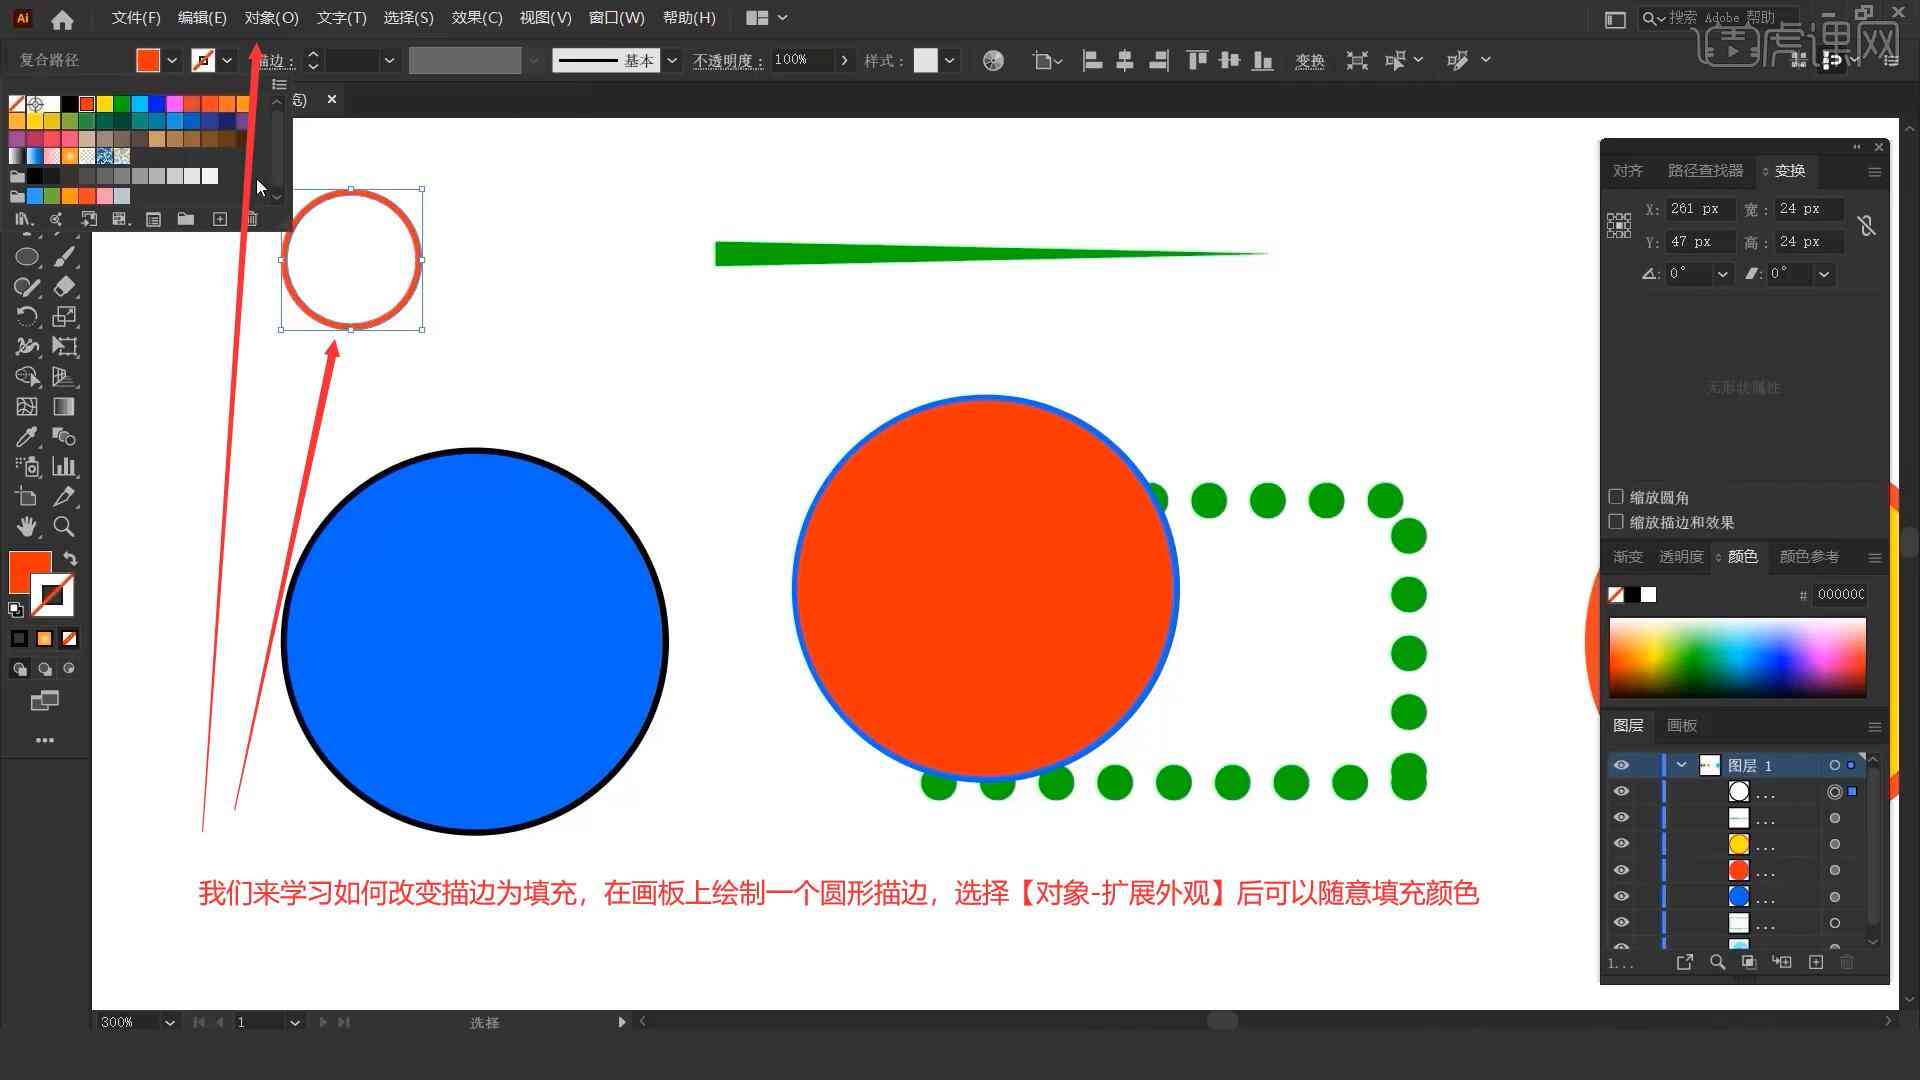1920x1080 pixels.
Task: Toggle visibility of the blue circle sublayer
Action: click(1621, 897)
